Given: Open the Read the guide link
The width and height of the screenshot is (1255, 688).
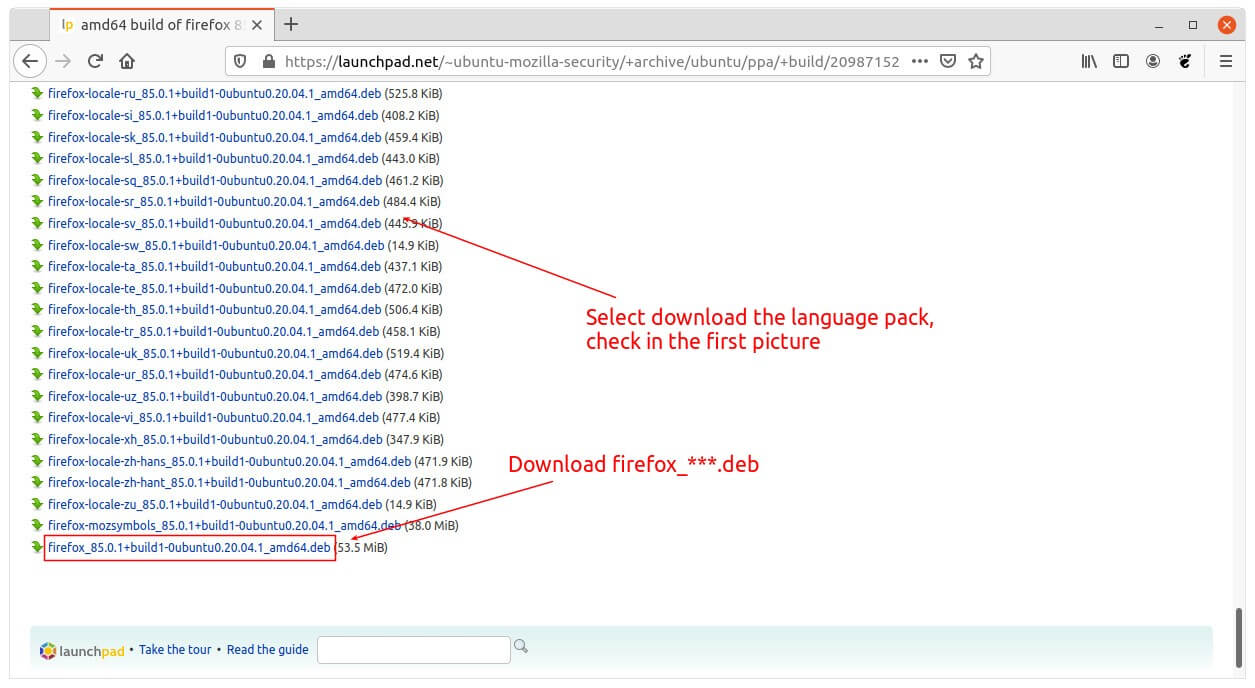Looking at the screenshot, I should point(268,650).
